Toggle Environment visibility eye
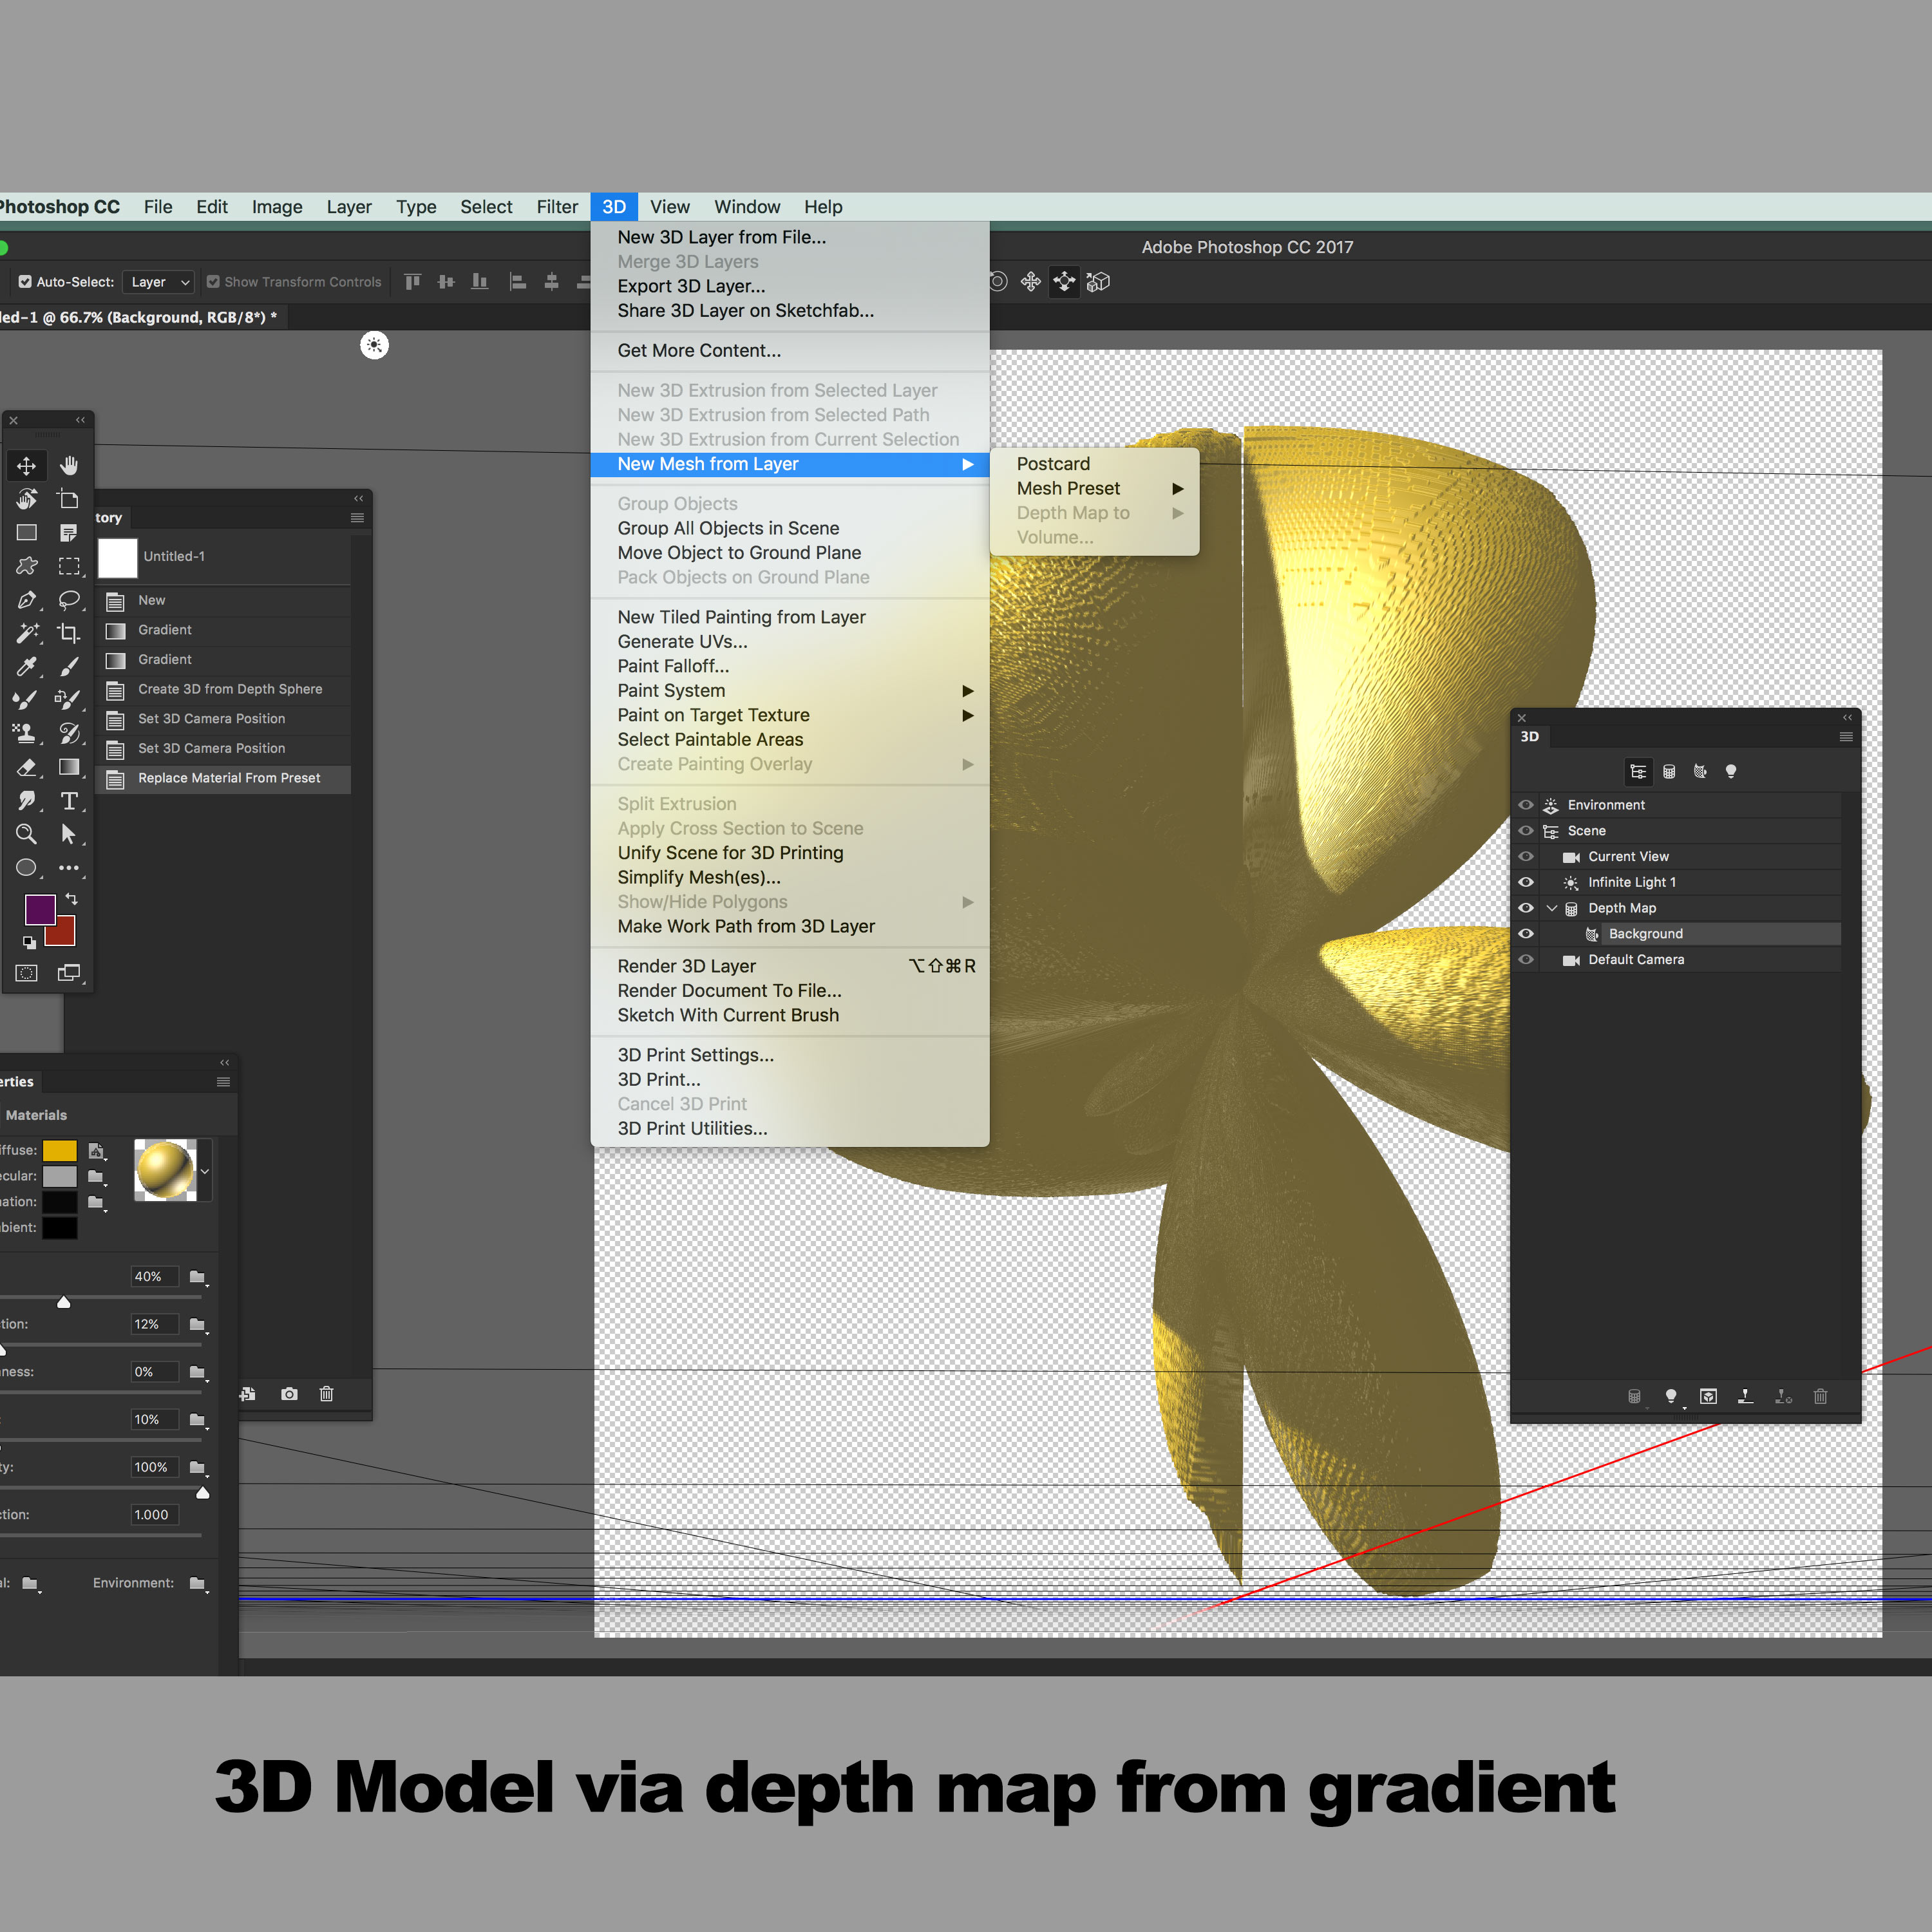 1526,805
